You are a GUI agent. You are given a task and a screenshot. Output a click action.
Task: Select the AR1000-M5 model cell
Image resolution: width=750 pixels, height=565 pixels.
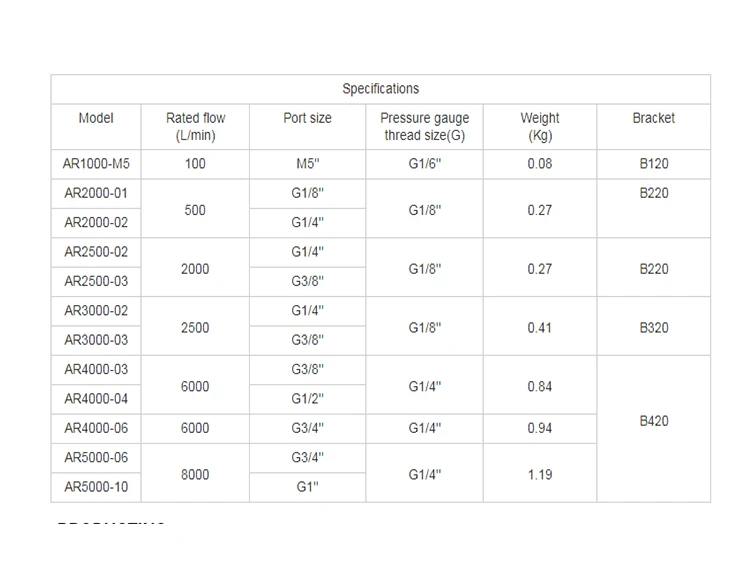tap(96, 164)
